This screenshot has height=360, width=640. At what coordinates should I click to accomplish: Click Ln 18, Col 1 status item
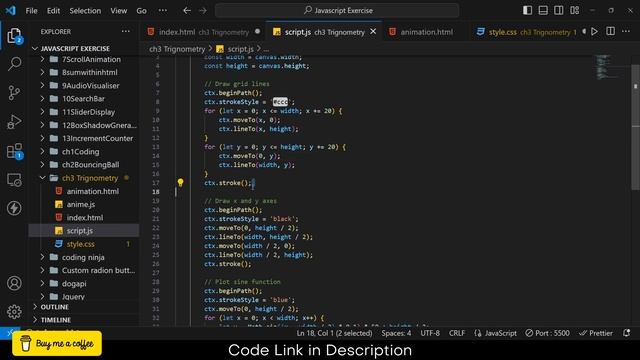(x=334, y=333)
